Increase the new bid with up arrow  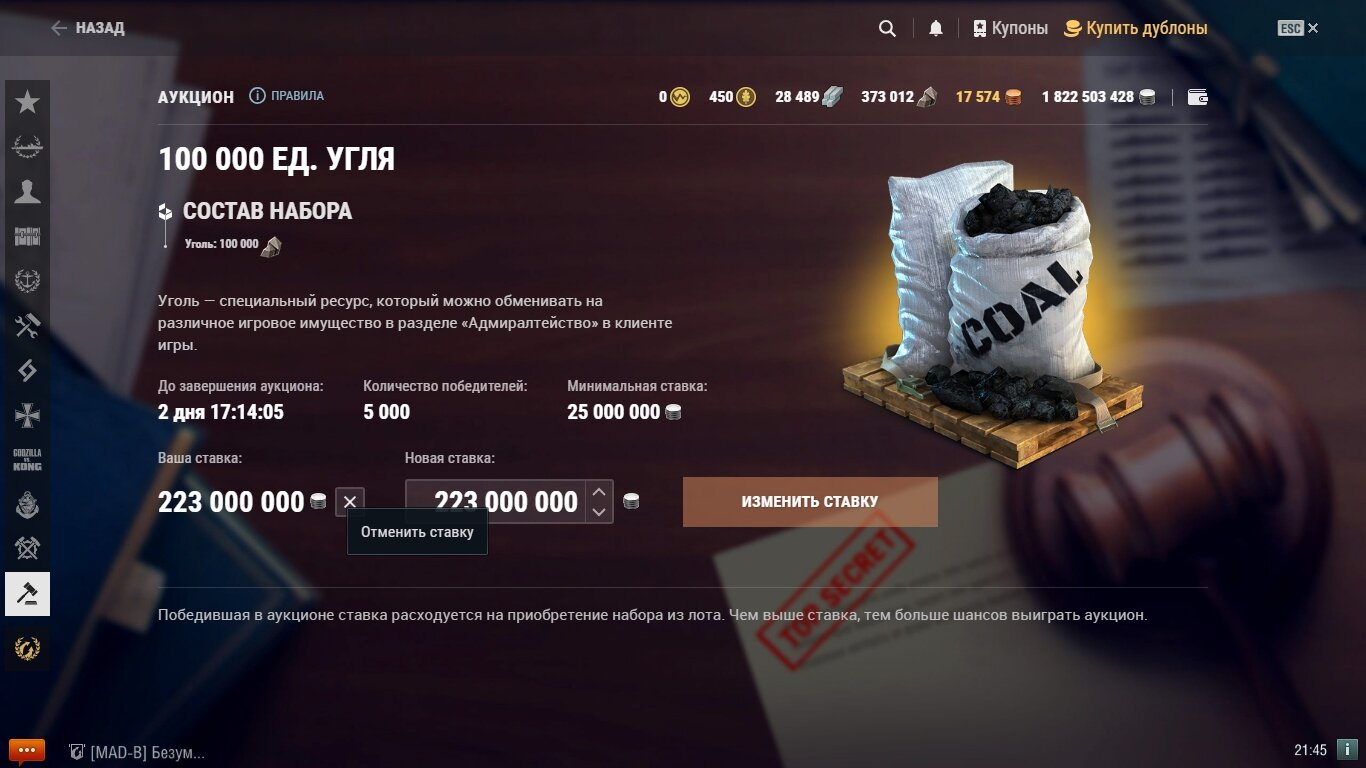coord(599,491)
